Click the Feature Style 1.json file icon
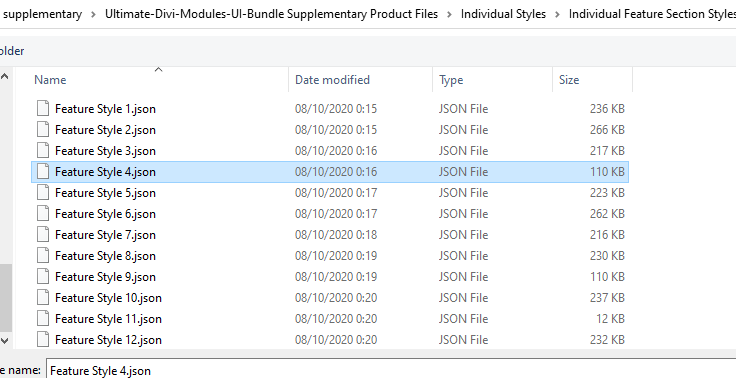 pyautogui.click(x=43, y=108)
